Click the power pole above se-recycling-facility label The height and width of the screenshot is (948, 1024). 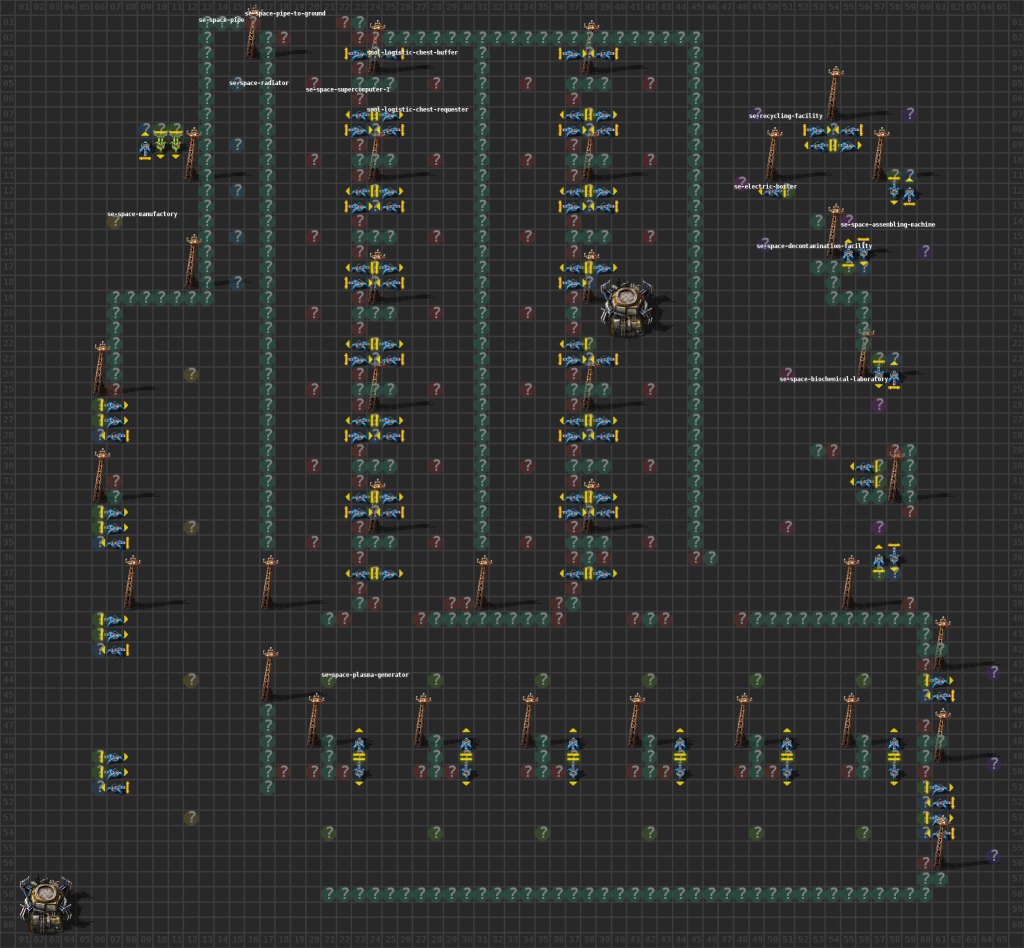833,93
